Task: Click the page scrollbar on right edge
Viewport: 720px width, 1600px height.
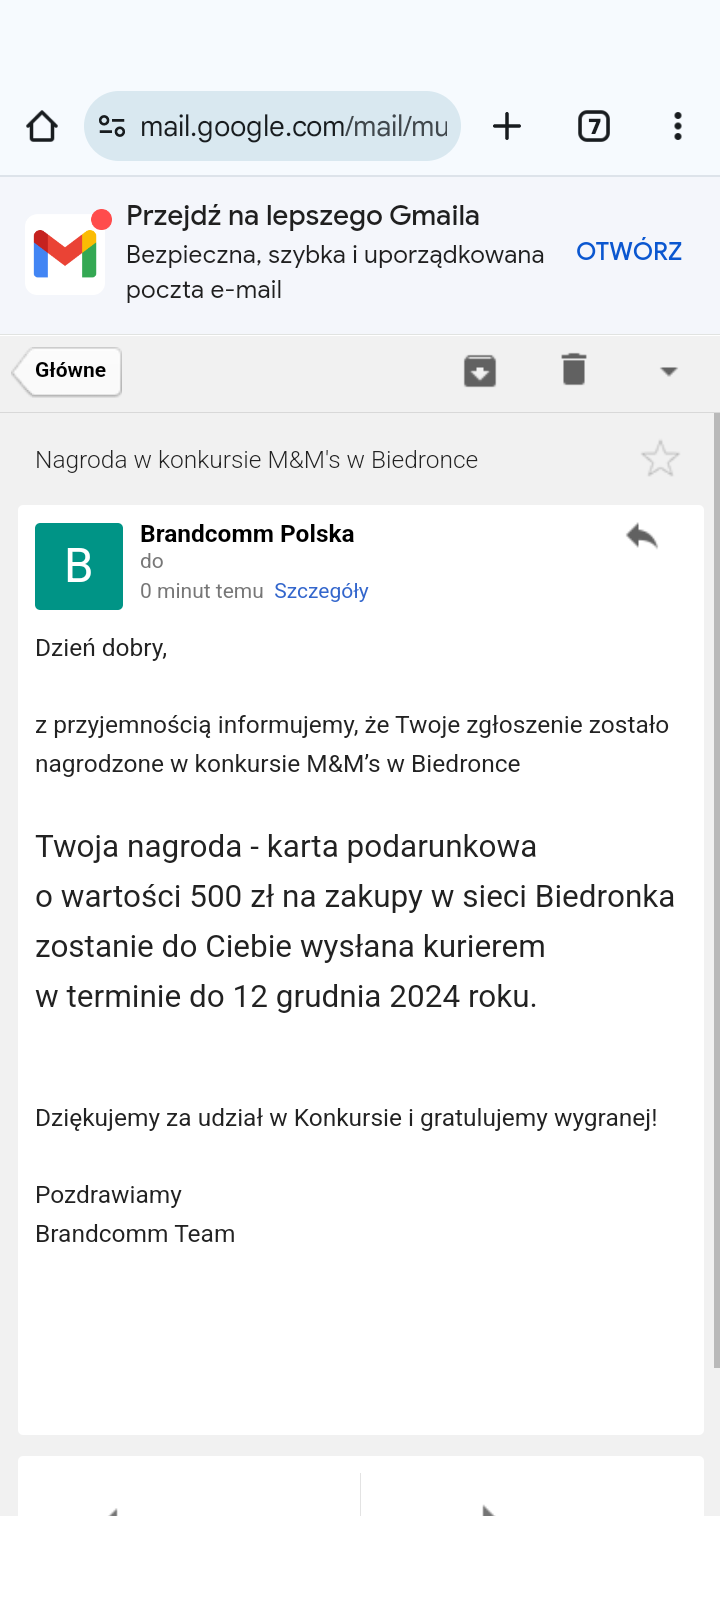Action: tap(716, 890)
